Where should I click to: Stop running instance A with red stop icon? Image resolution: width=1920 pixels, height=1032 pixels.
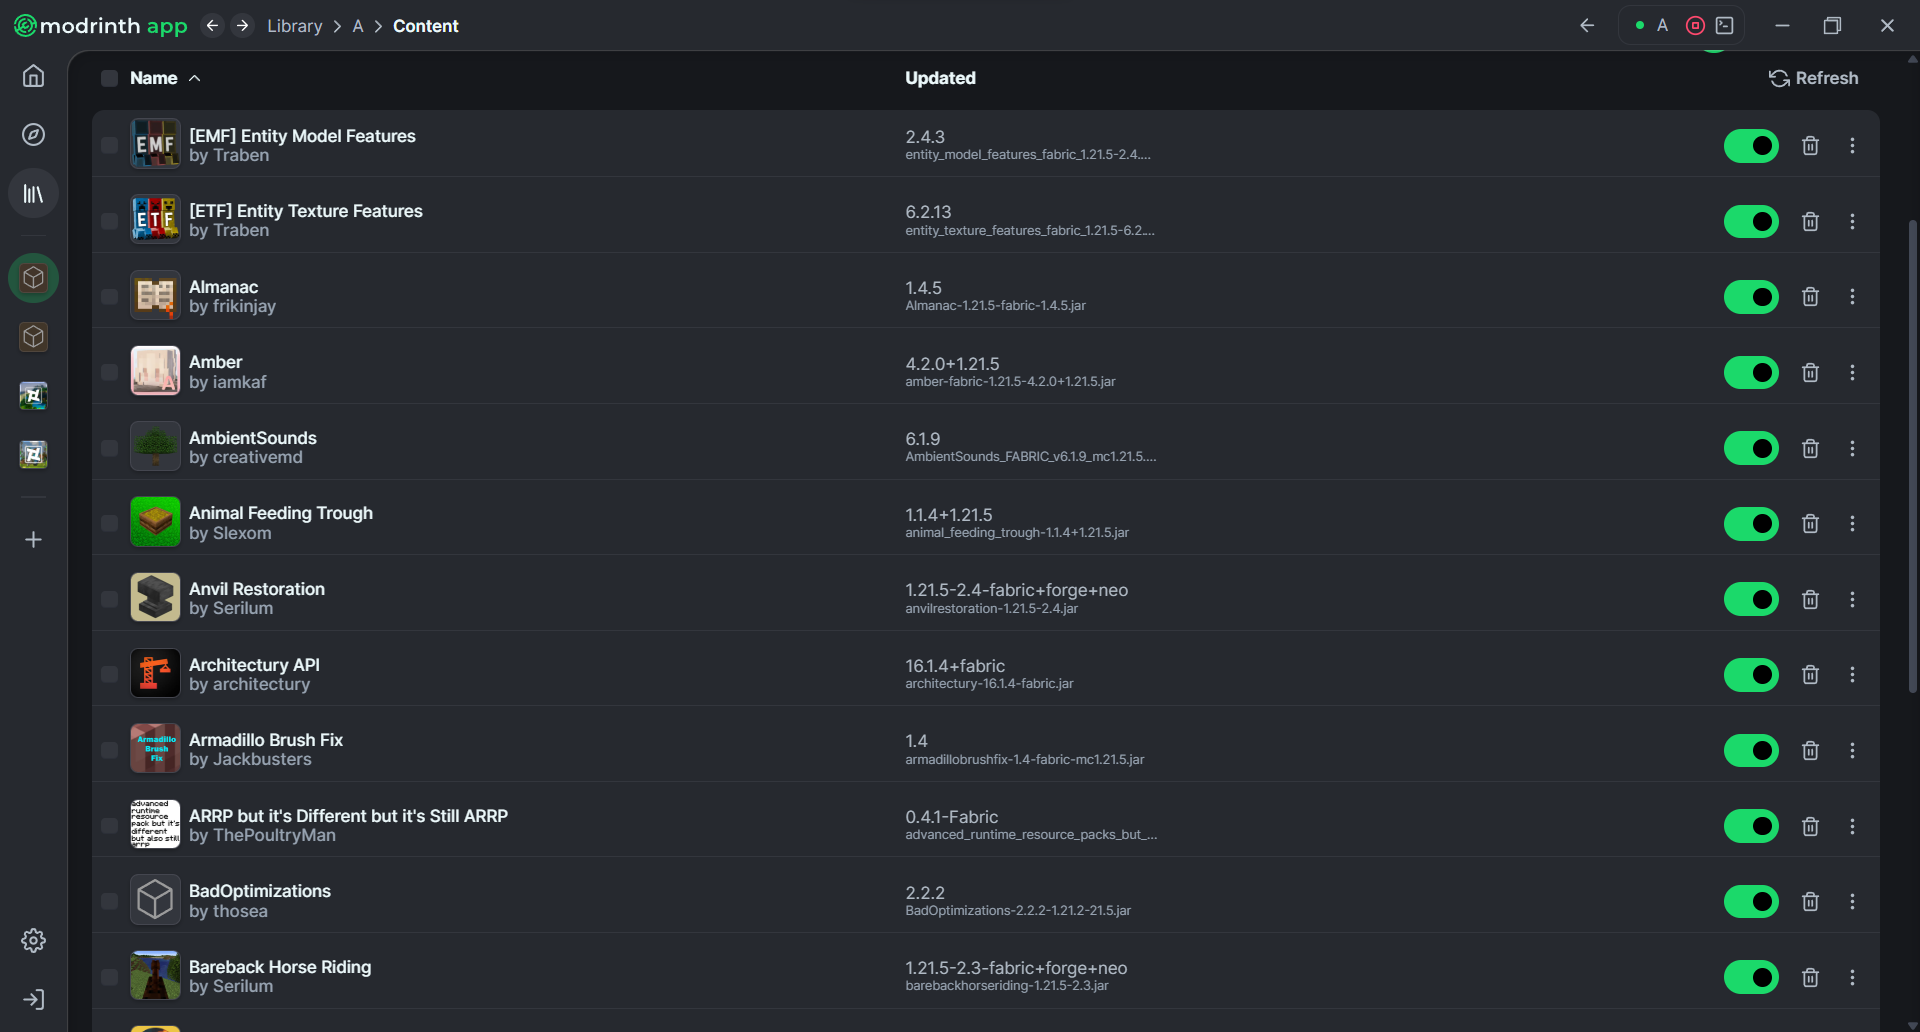[x=1695, y=26]
